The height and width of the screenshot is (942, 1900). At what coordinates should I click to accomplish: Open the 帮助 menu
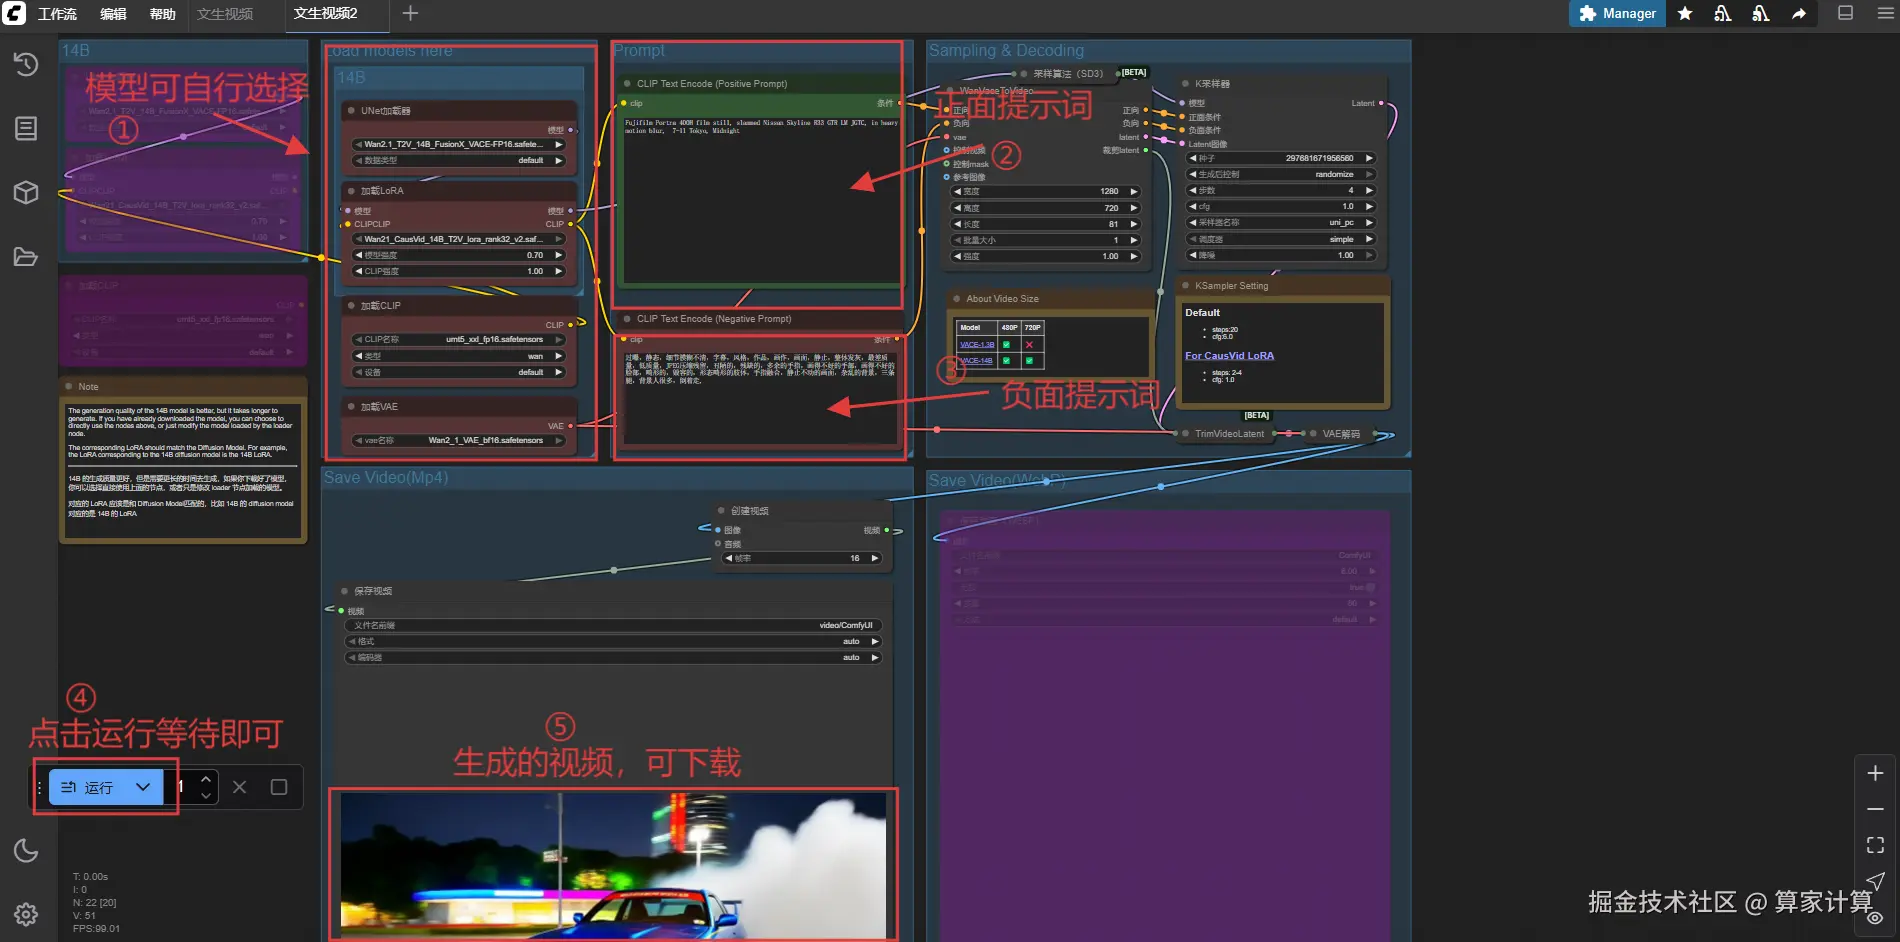pos(162,14)
